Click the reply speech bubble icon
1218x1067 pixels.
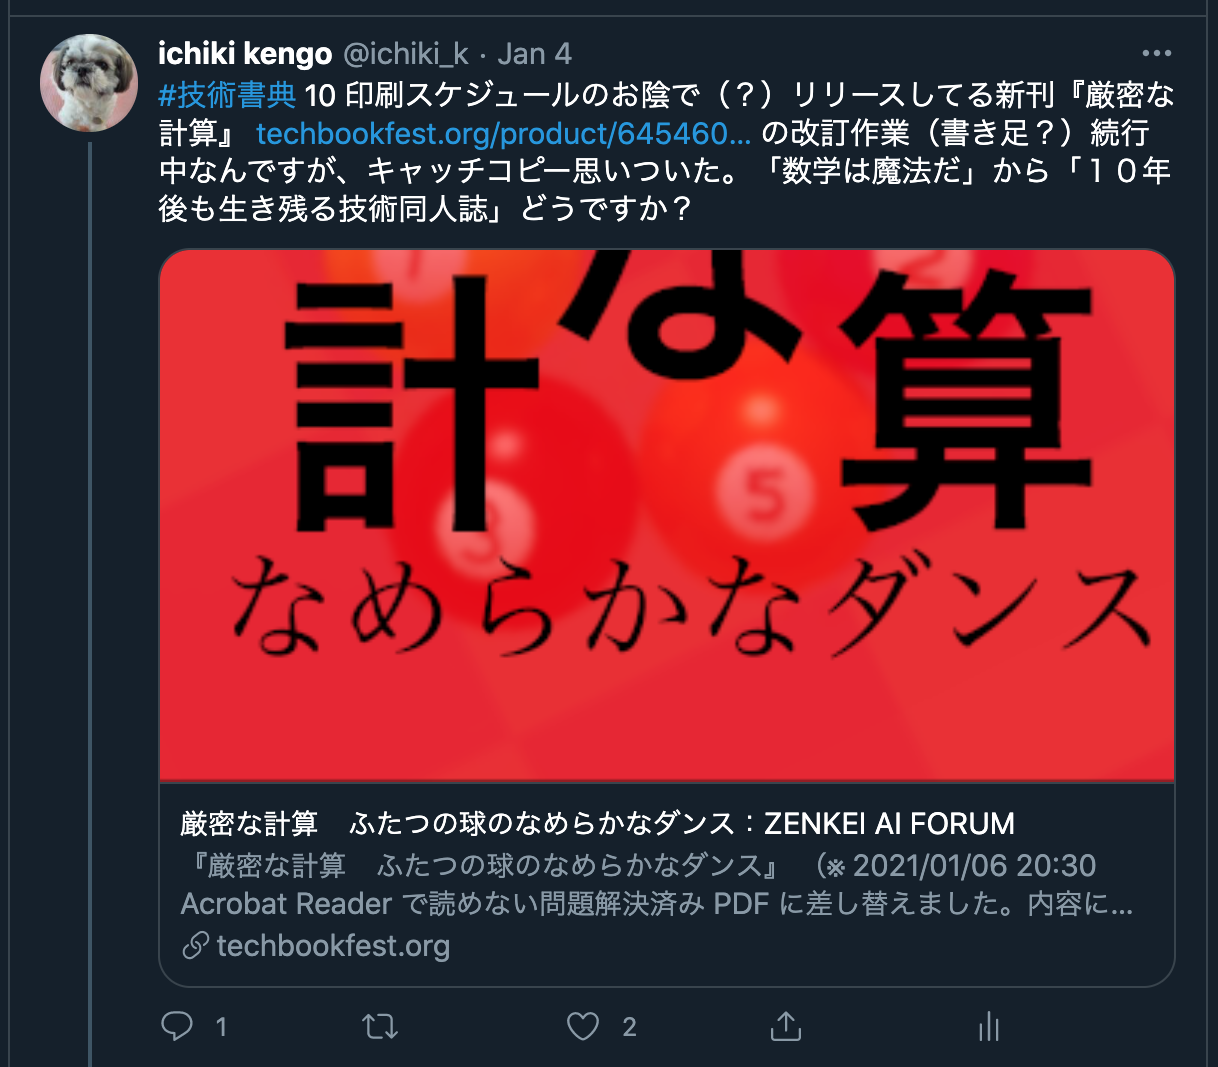(177, 1026)
